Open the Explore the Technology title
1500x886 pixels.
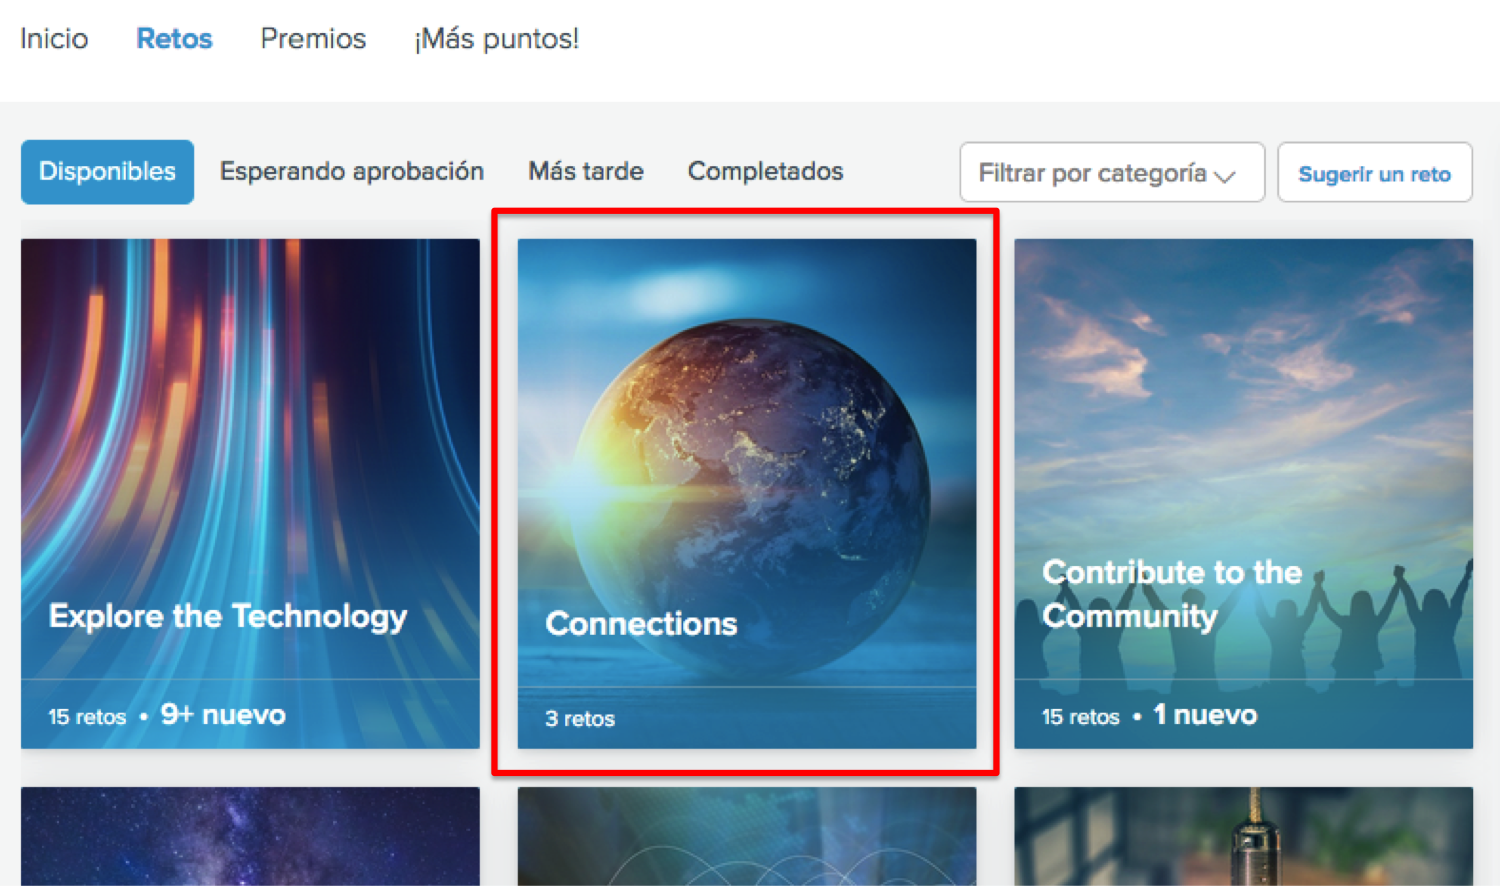[228, 616]
